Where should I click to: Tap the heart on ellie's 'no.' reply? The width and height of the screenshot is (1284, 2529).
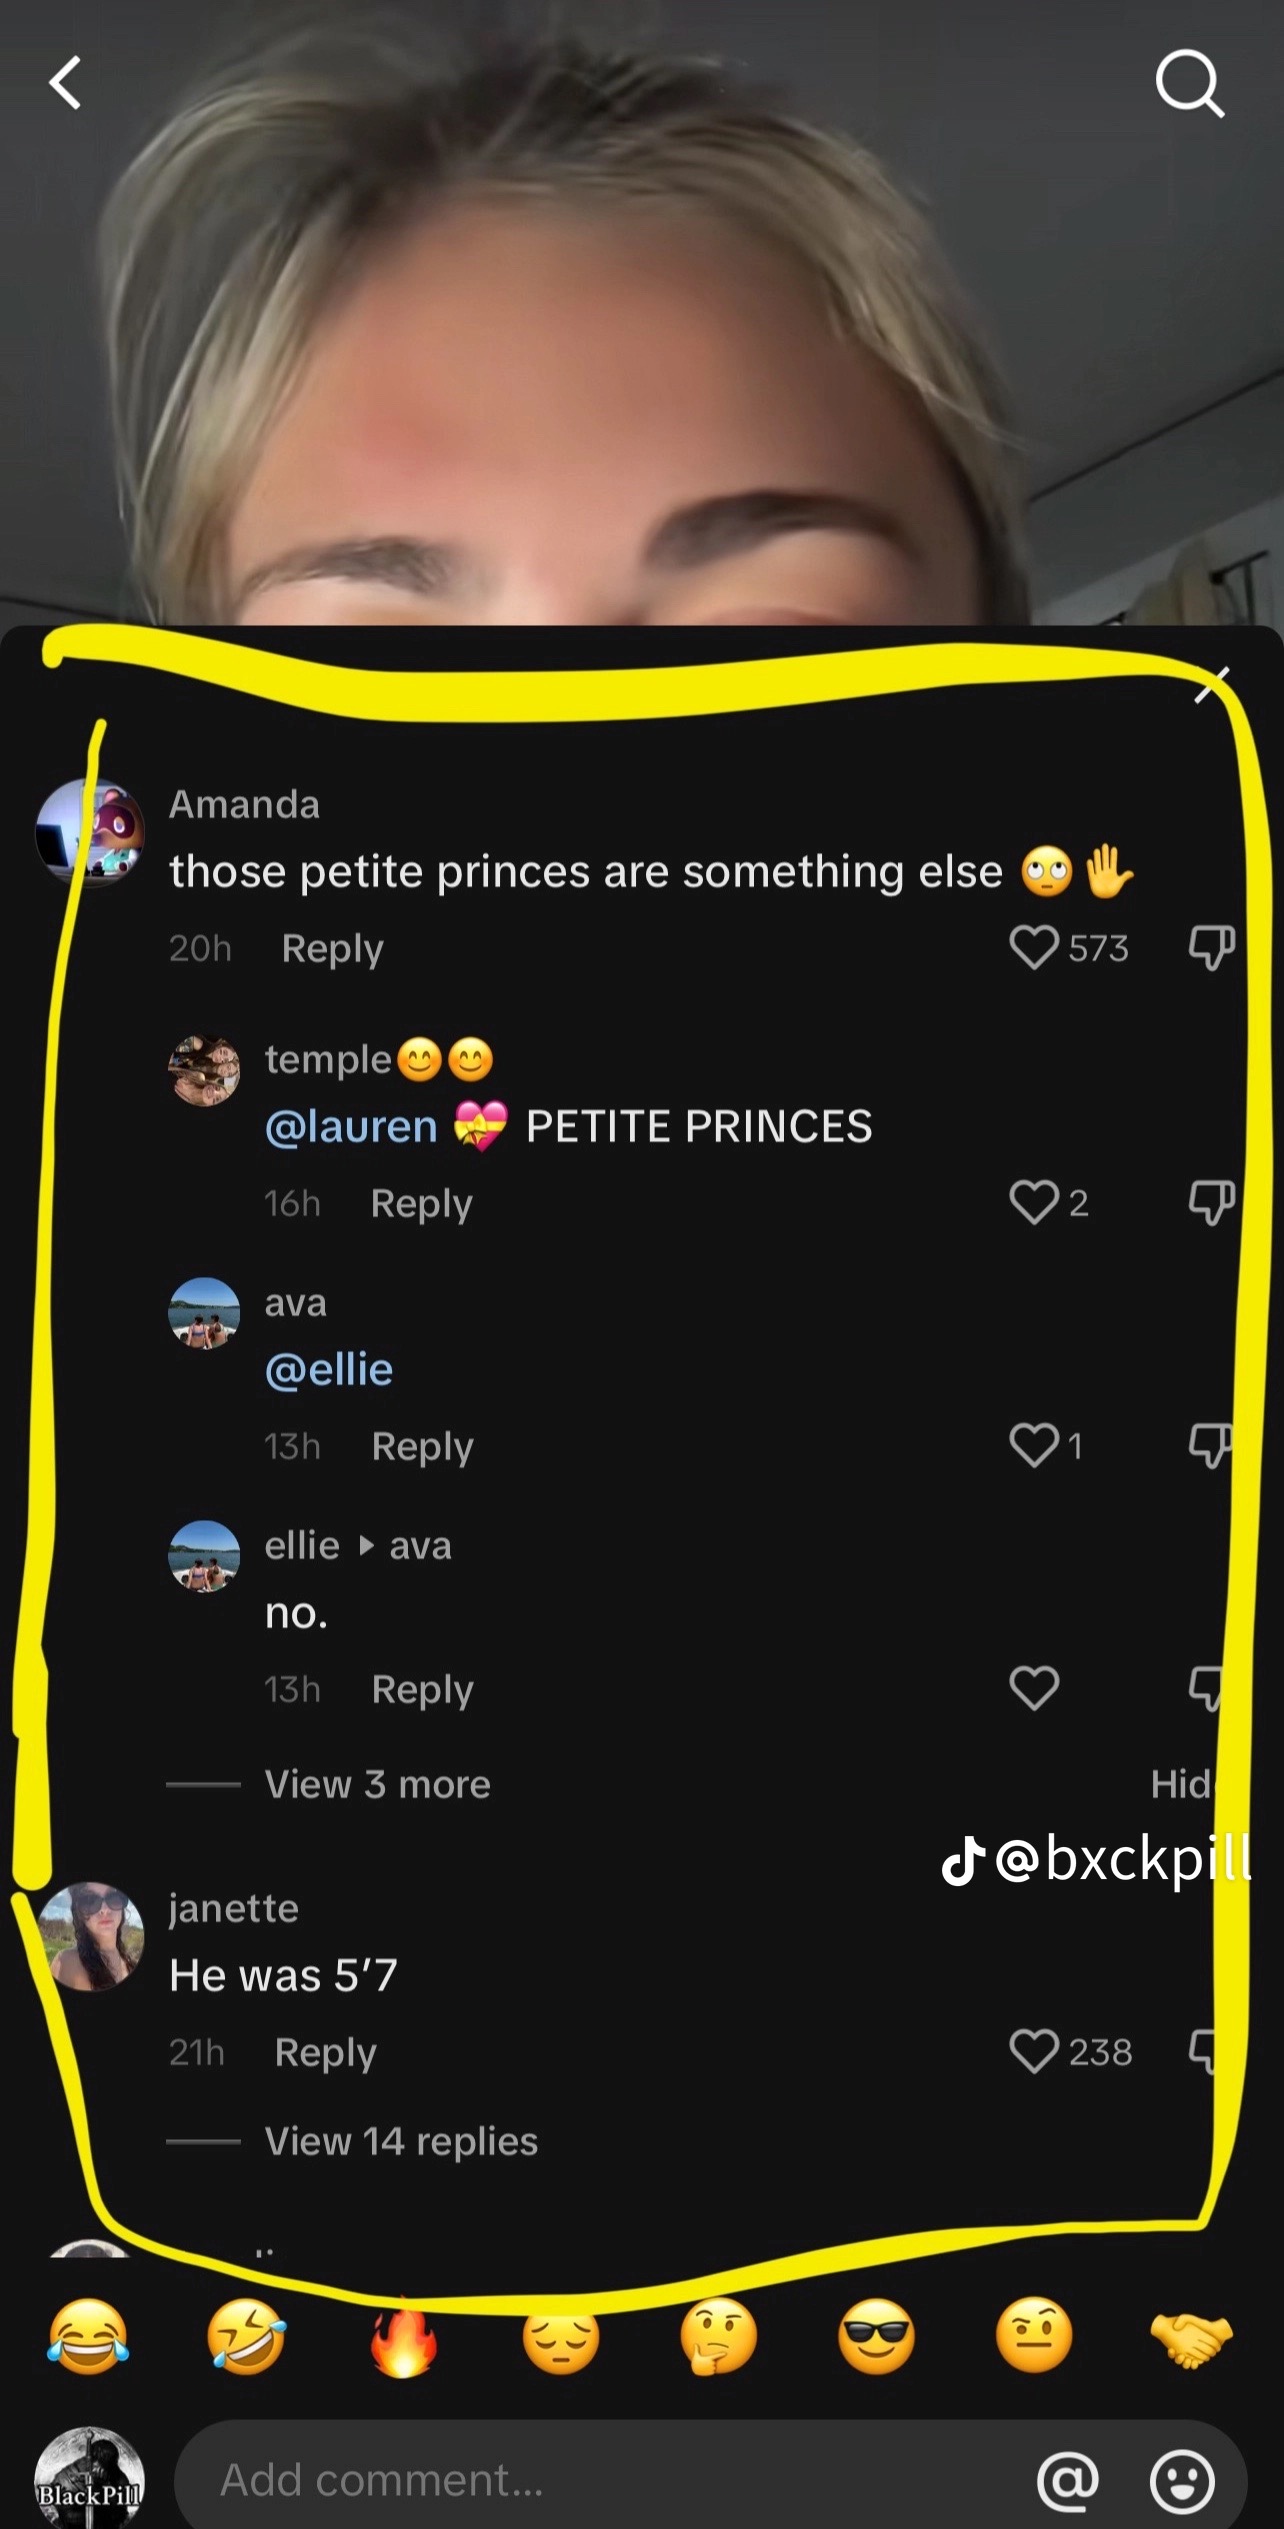1034,1688
